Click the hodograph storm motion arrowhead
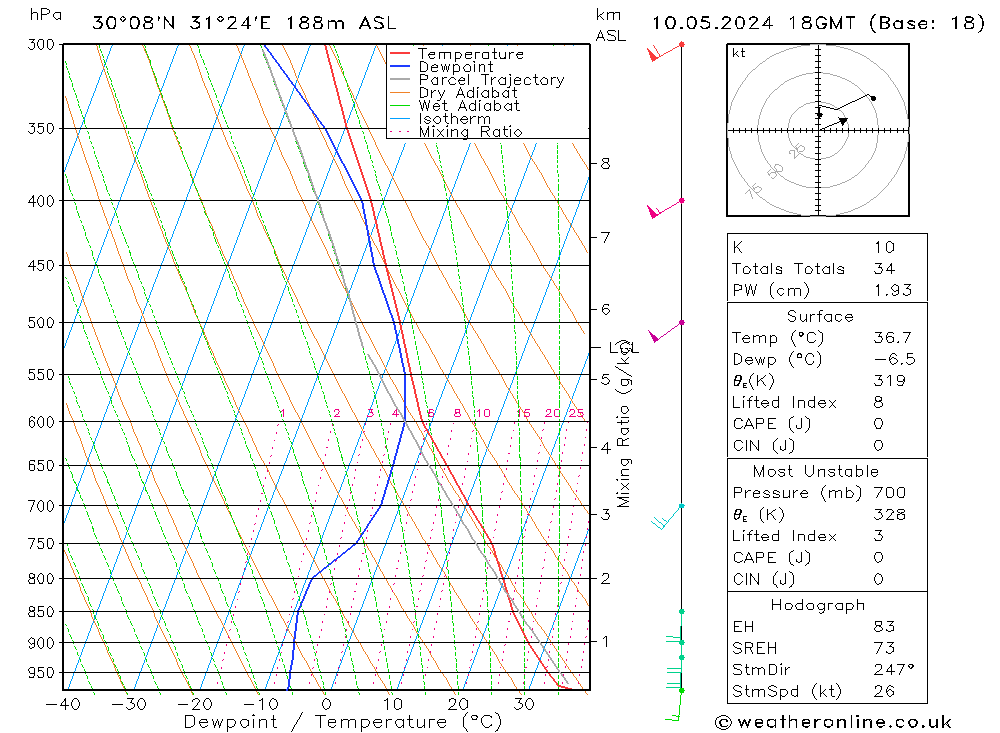 coord(843,121)
